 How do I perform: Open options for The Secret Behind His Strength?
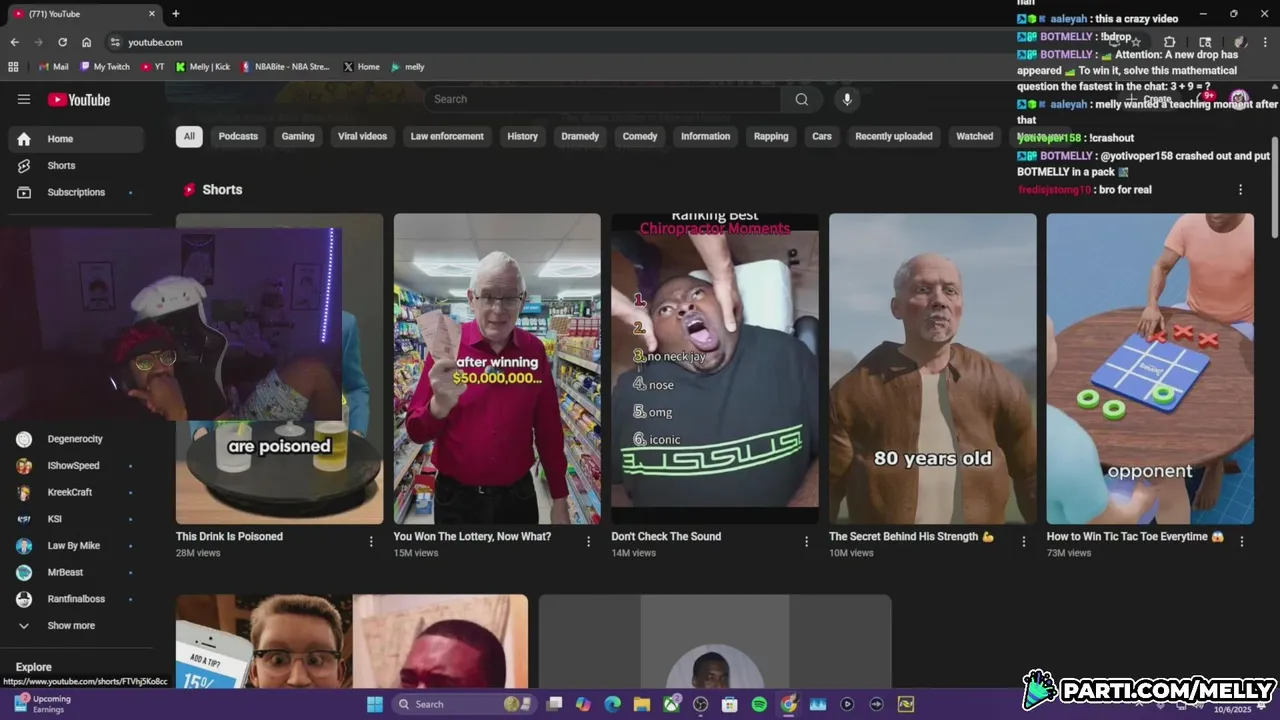1023,541
